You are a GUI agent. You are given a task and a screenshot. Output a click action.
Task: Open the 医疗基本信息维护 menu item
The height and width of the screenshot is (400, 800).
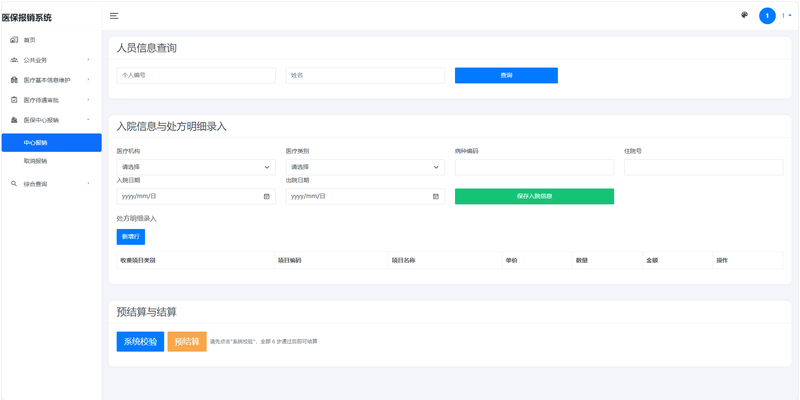pyautogui.click(x=52, y=80)
